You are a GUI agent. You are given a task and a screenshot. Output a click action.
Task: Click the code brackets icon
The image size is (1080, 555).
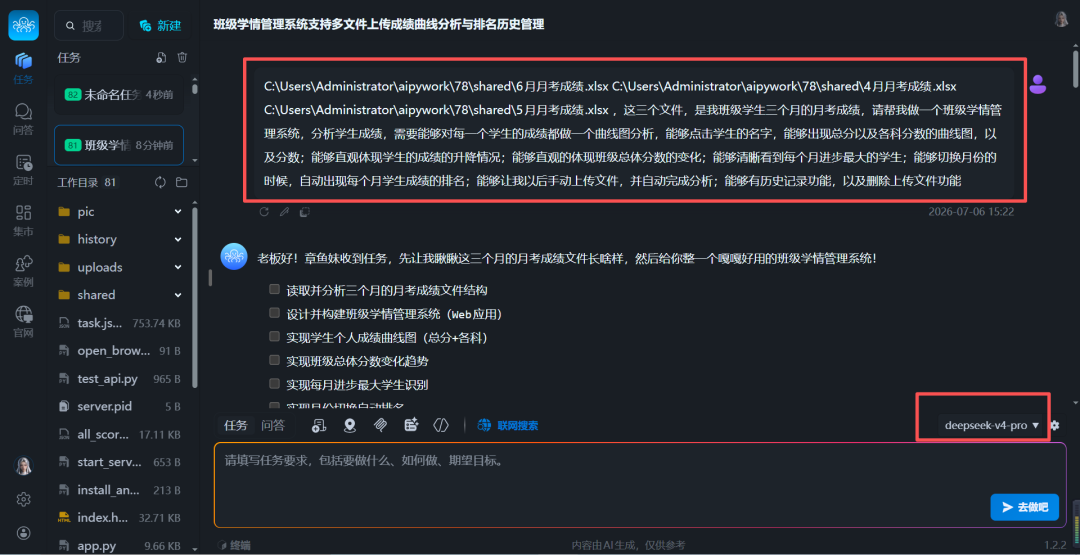pos(441,426)
